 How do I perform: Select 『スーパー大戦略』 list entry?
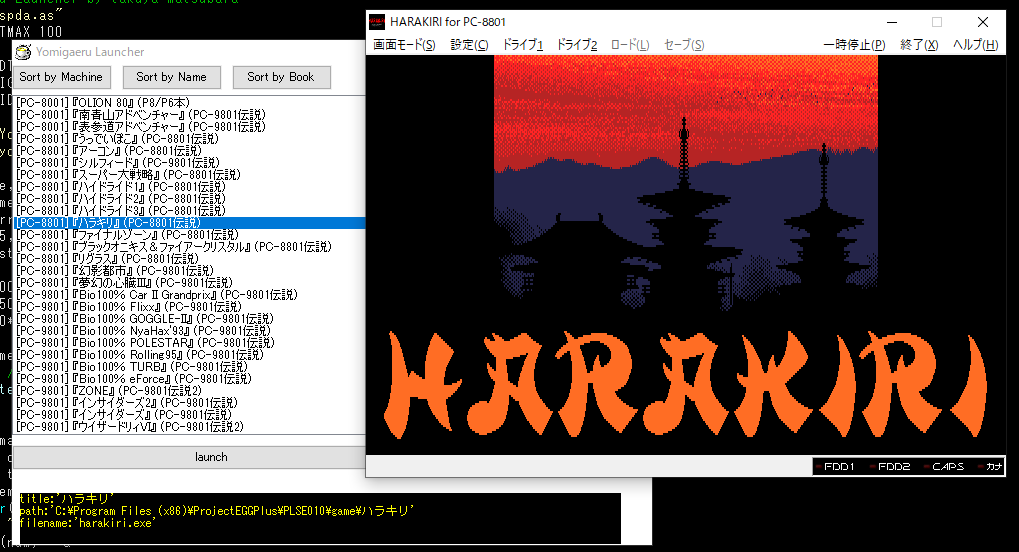coord(189,175)
